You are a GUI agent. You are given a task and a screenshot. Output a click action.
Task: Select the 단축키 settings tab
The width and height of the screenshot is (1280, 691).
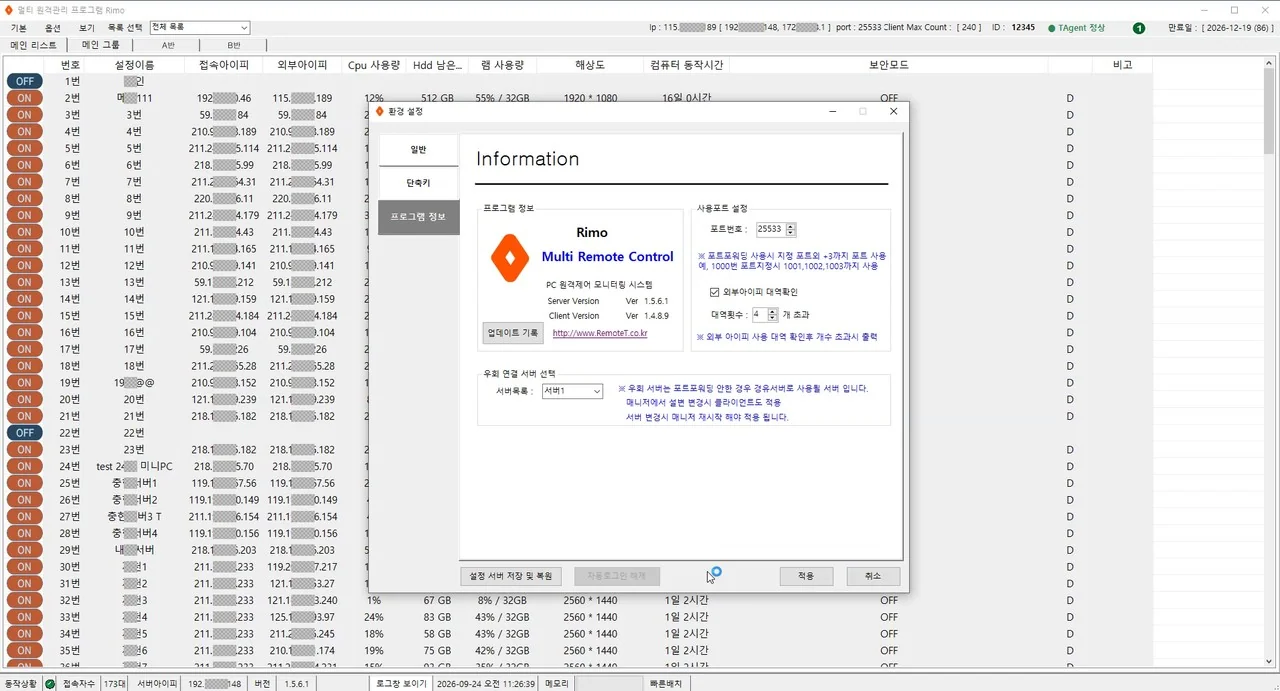tap(418, 184)
